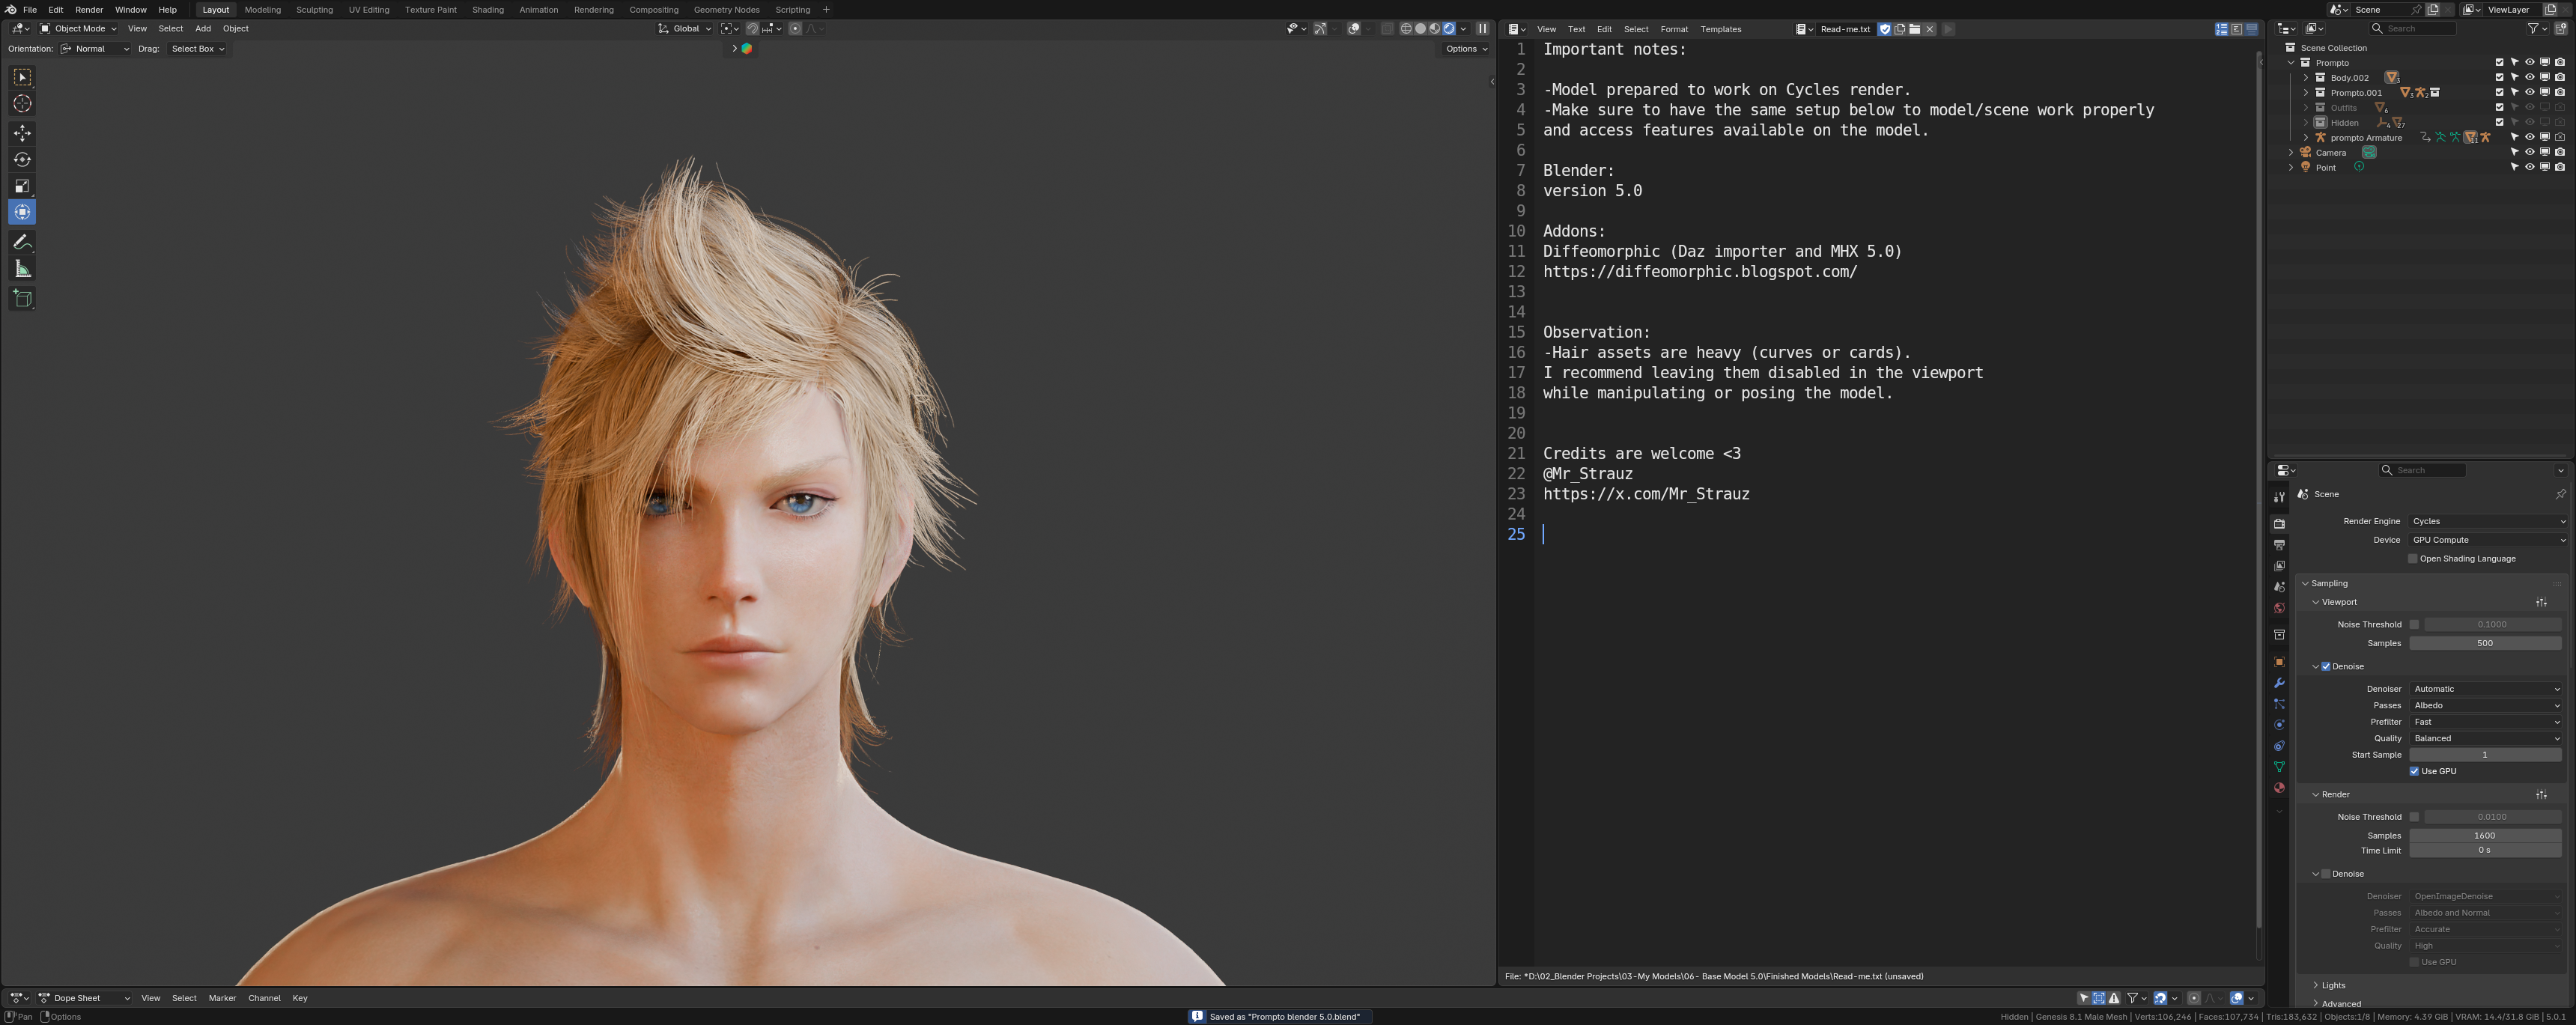Open the Prefilter dropdown set to Fast
Image resolution: width=2576 pixels, height=1025 pixels.
[x=2486, y=722]
